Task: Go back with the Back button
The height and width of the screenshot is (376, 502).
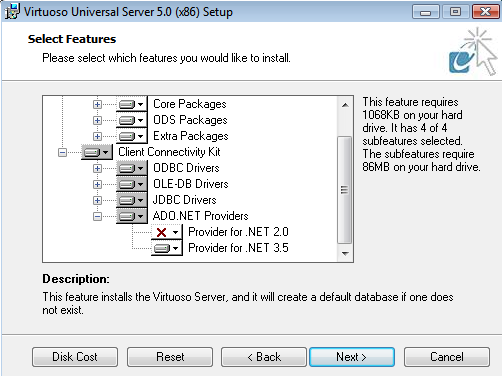Action: point(264,357)
